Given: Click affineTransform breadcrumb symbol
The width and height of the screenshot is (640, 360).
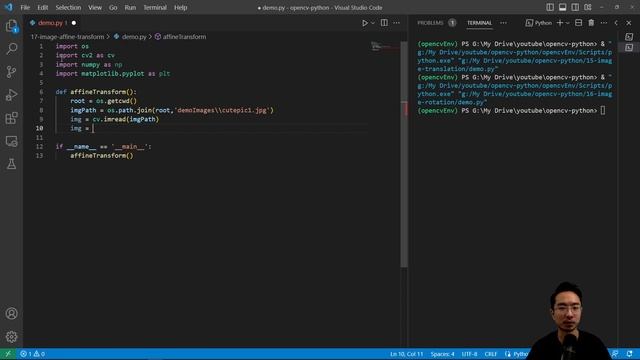Looking at the screenshot, I should click(x=180, y=37).
